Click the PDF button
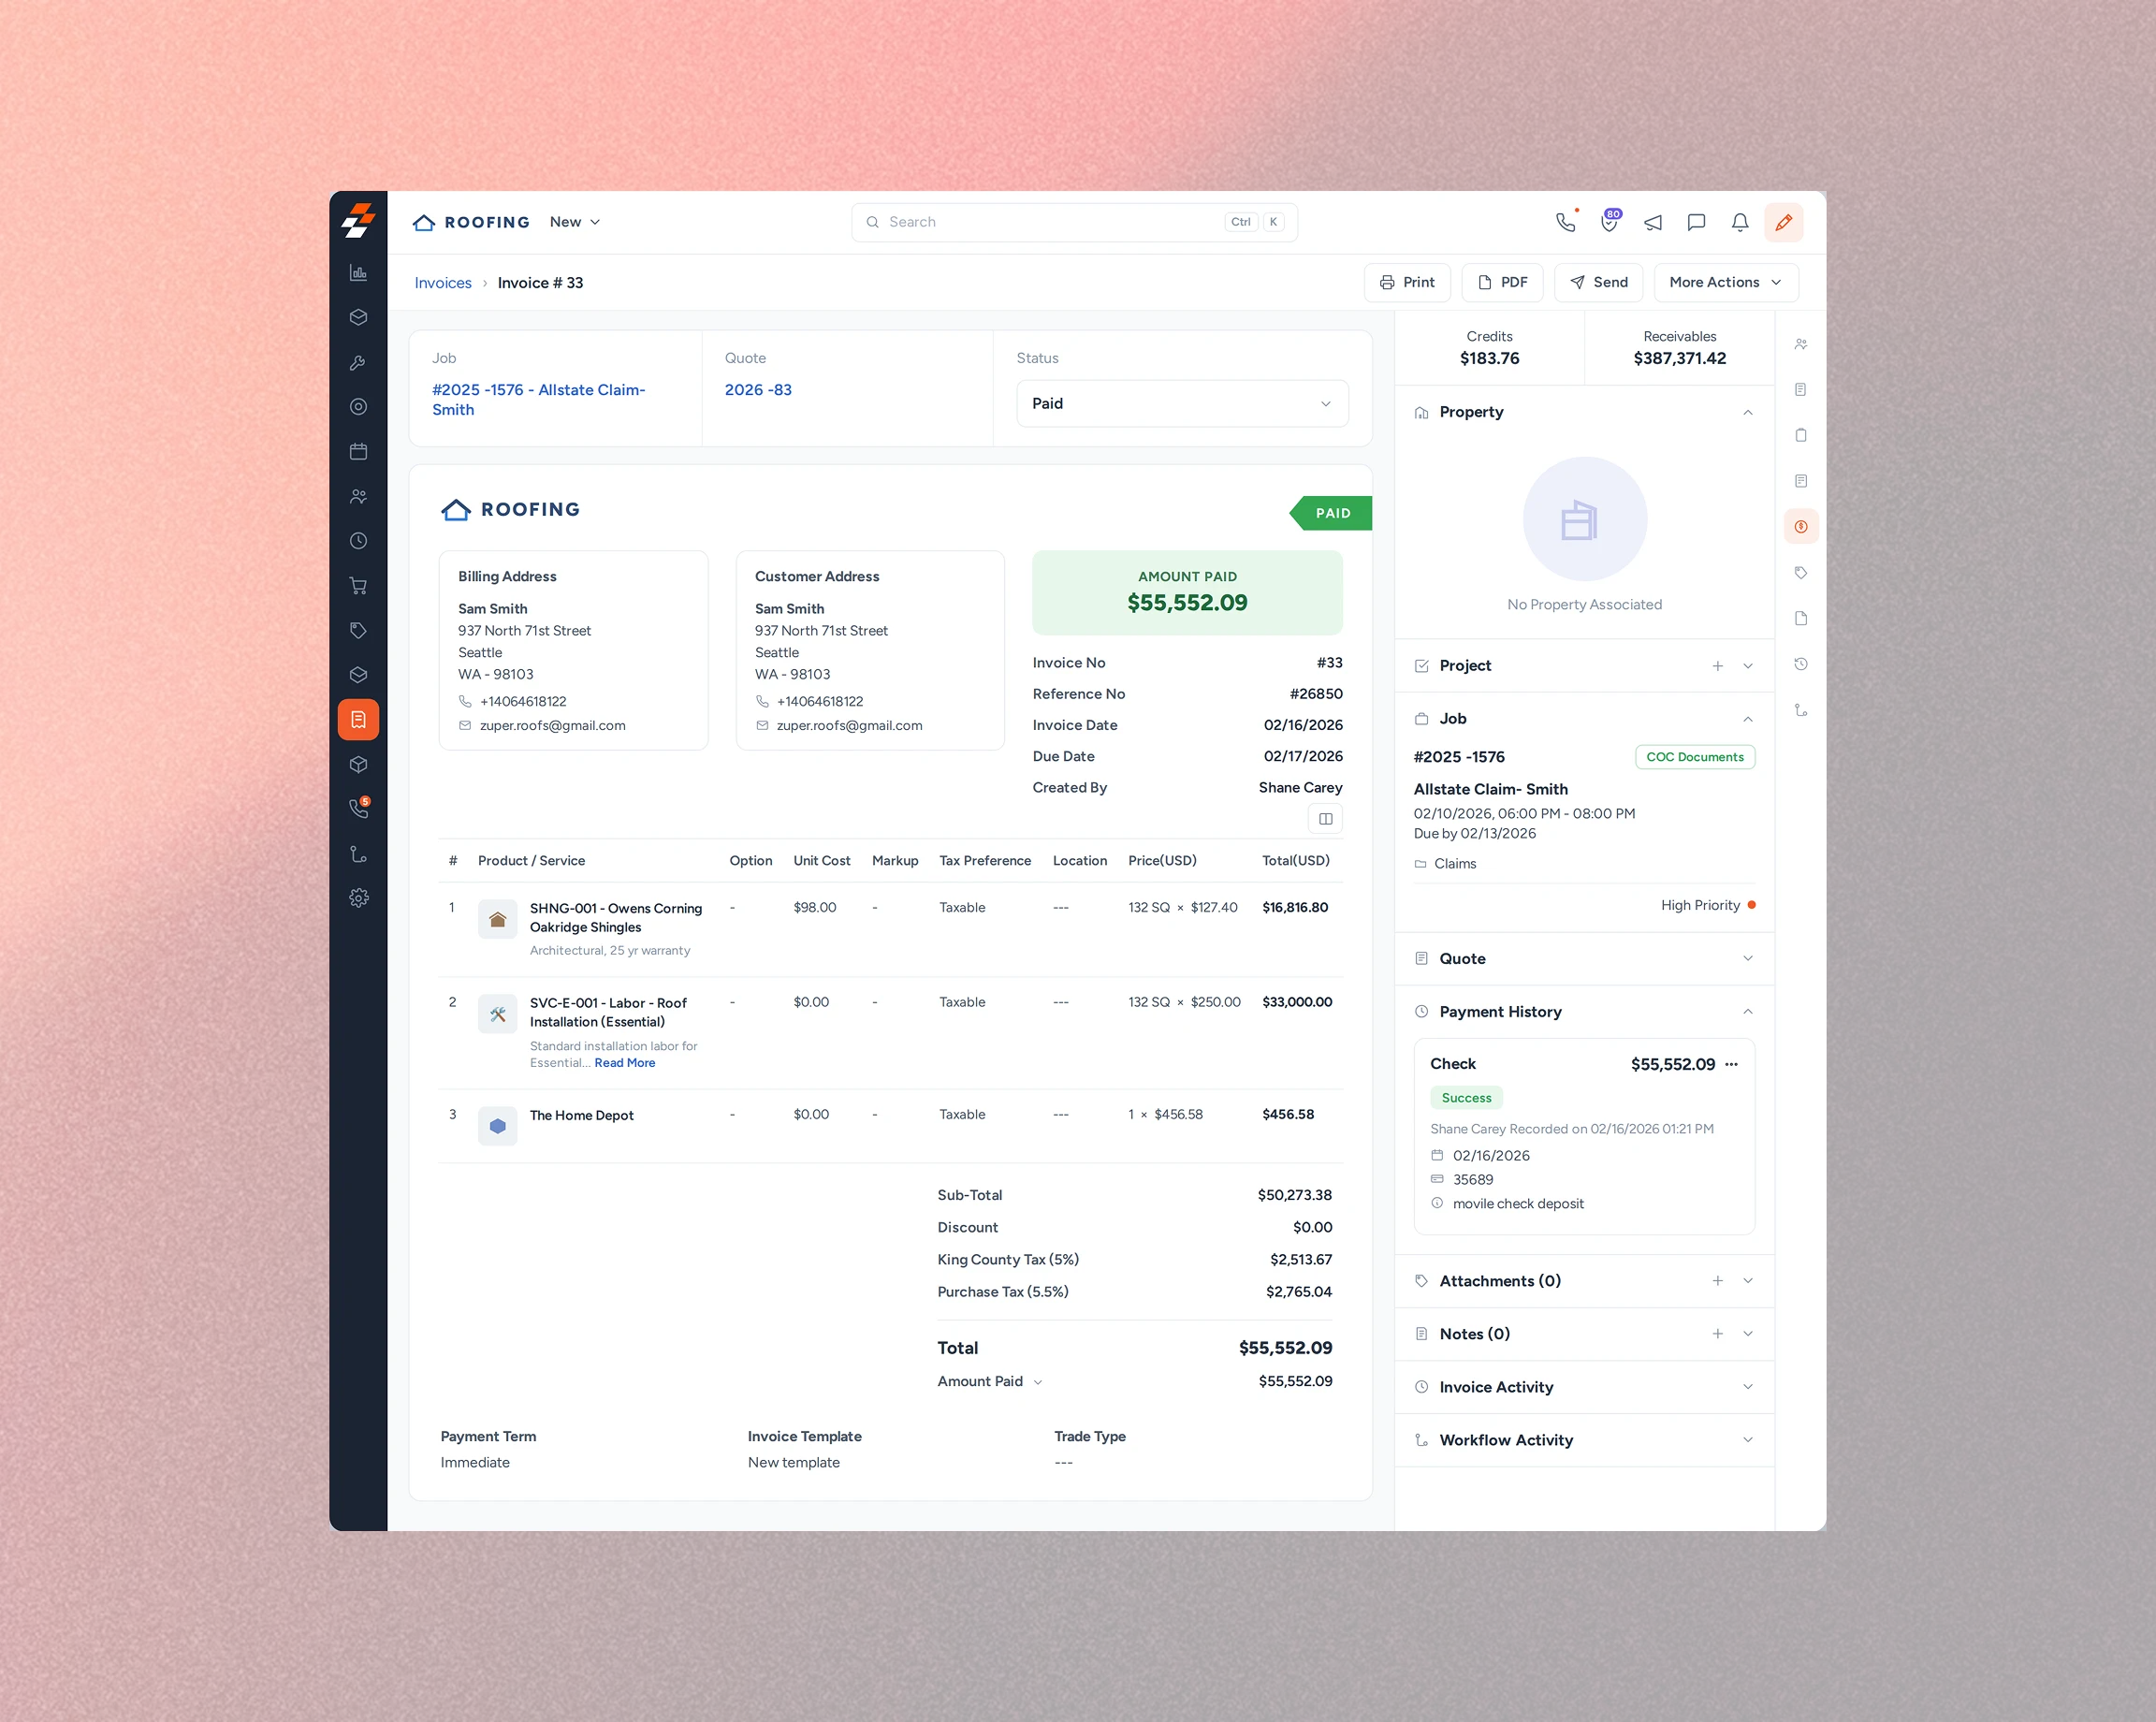2156x1722 pixels. [x=1501, y=283]
